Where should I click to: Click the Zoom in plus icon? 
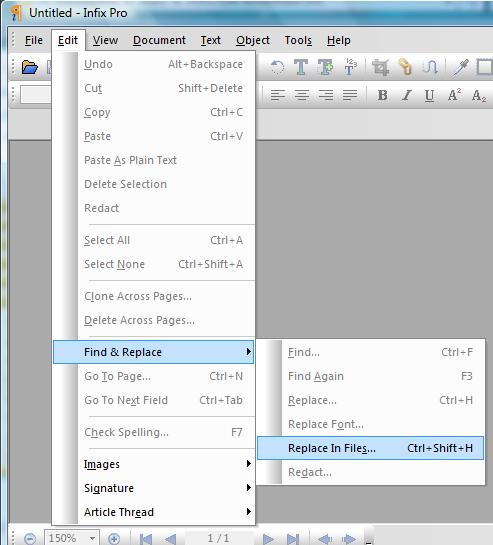[x=114, y=539]
